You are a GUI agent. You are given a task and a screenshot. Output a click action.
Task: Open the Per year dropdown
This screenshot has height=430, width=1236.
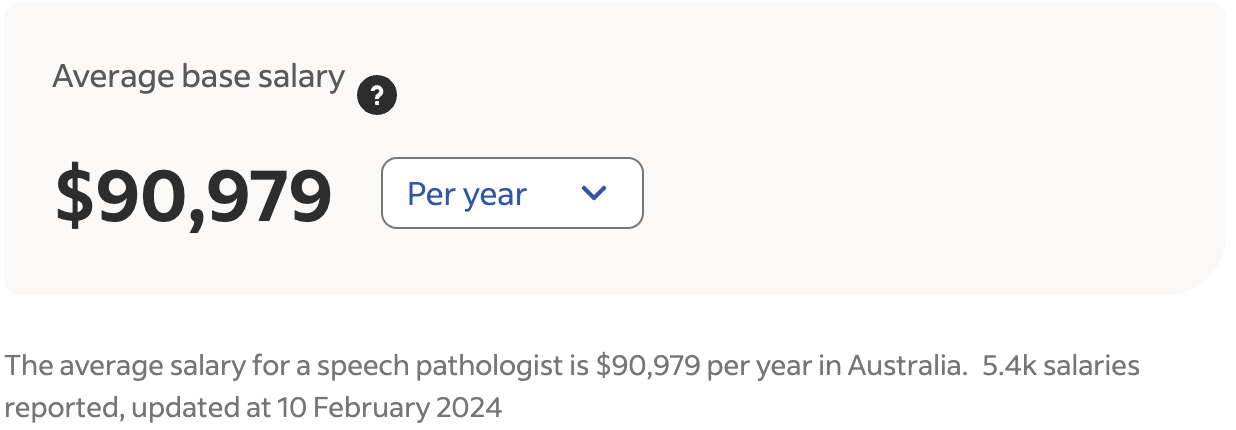coord(512,193)
